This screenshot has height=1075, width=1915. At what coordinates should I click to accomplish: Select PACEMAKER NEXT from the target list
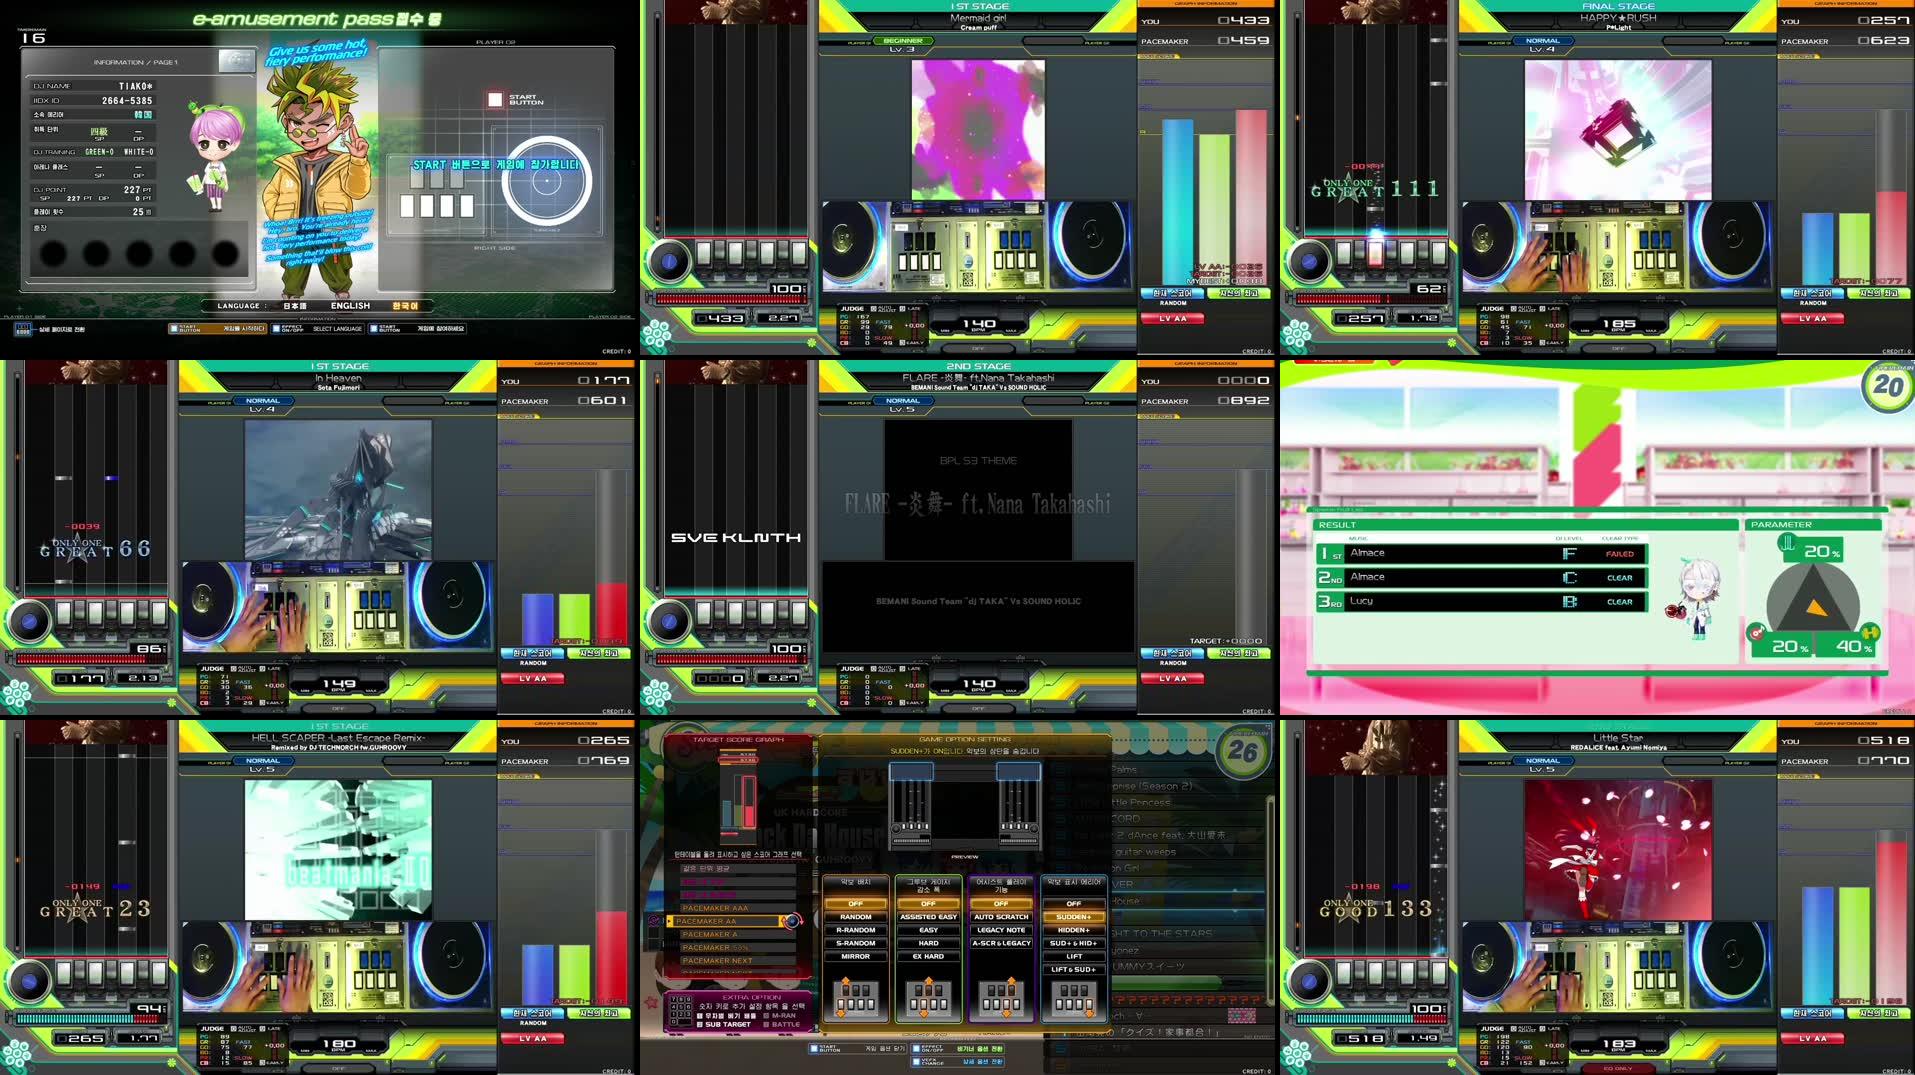(717, 961)
